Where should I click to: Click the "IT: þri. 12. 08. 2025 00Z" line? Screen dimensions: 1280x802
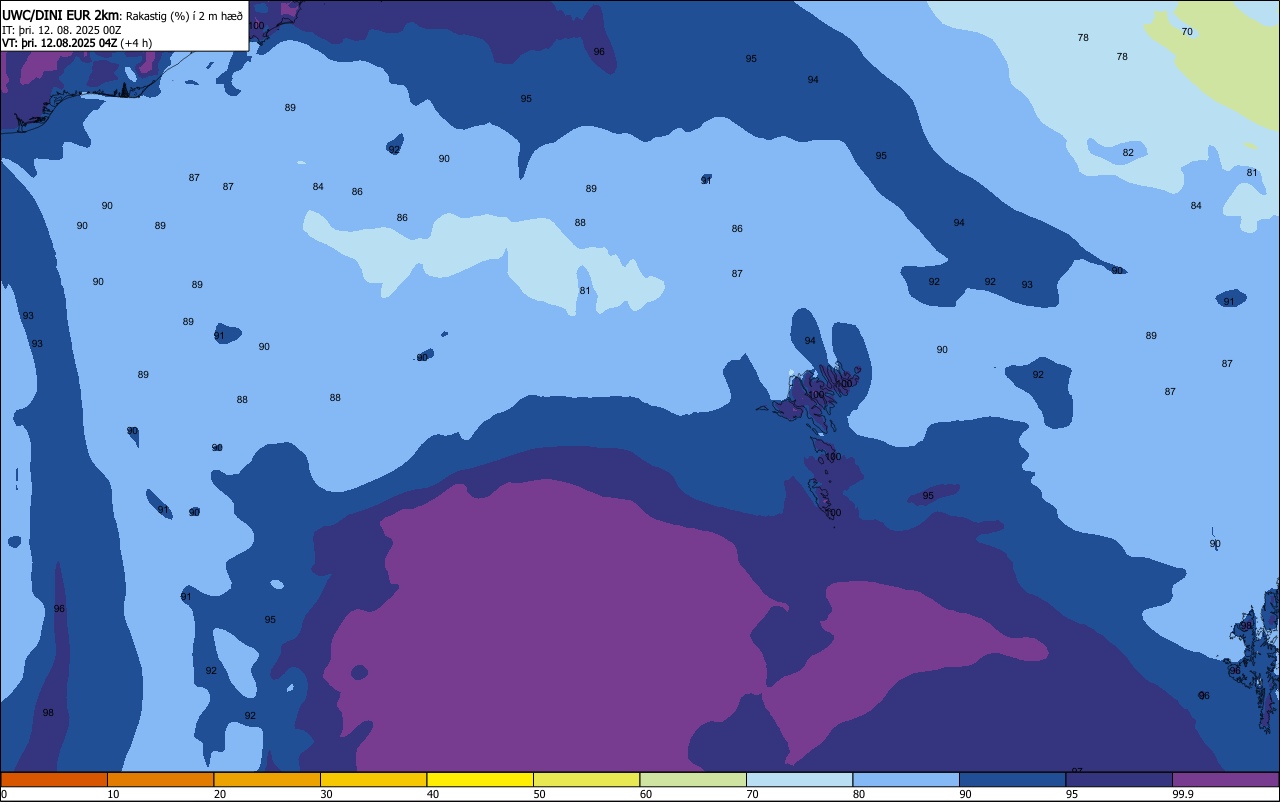point(62,30)
